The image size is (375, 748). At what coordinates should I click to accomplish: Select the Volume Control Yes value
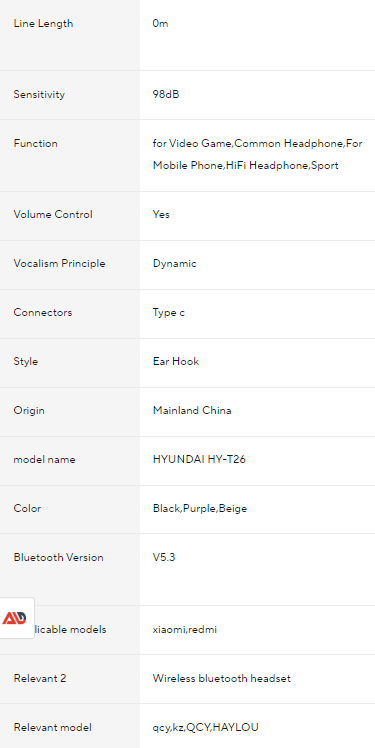point(161,215)
